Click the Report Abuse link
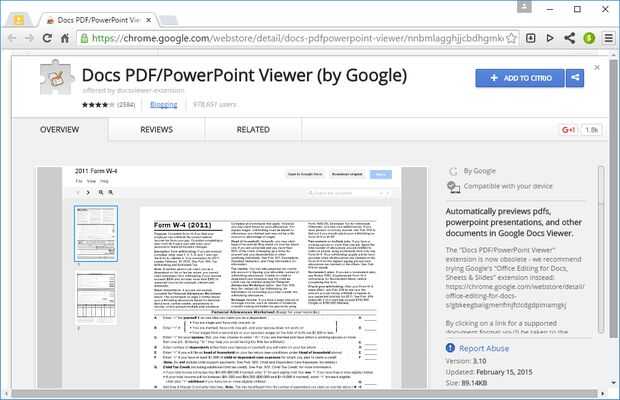This screenshot has width=620, height=400. (x=484, y=348)
